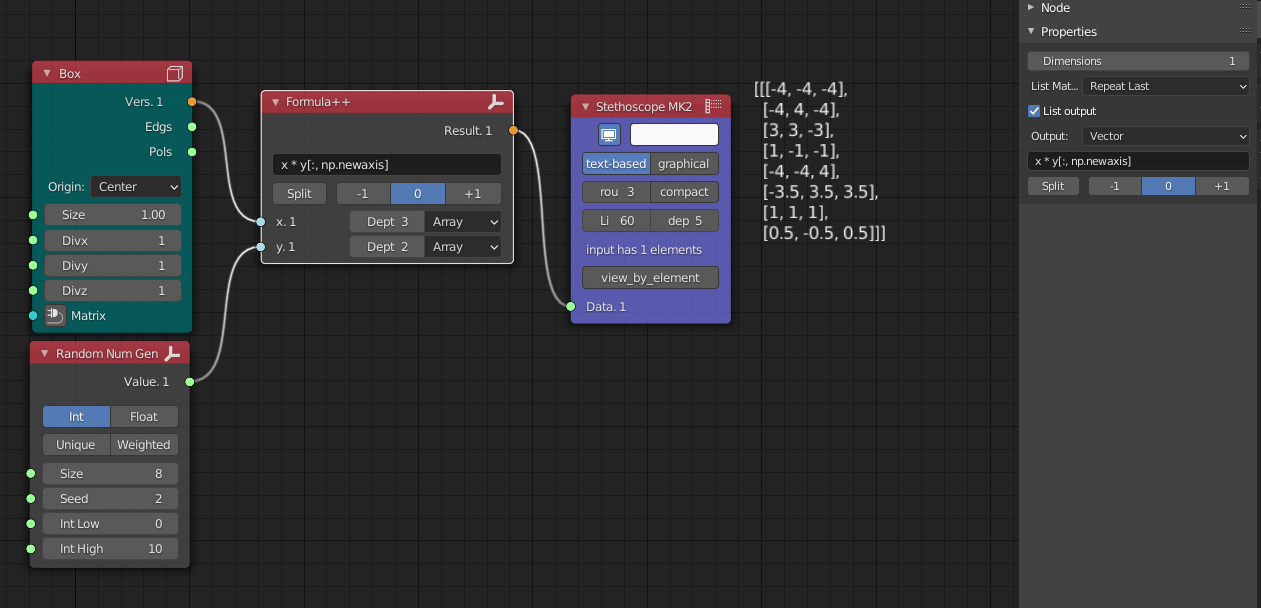Viewport: 1261px width, 608px height.
Task: Click the dep 5 depth field
Action: pyautogui.click(x=684, y=220)
